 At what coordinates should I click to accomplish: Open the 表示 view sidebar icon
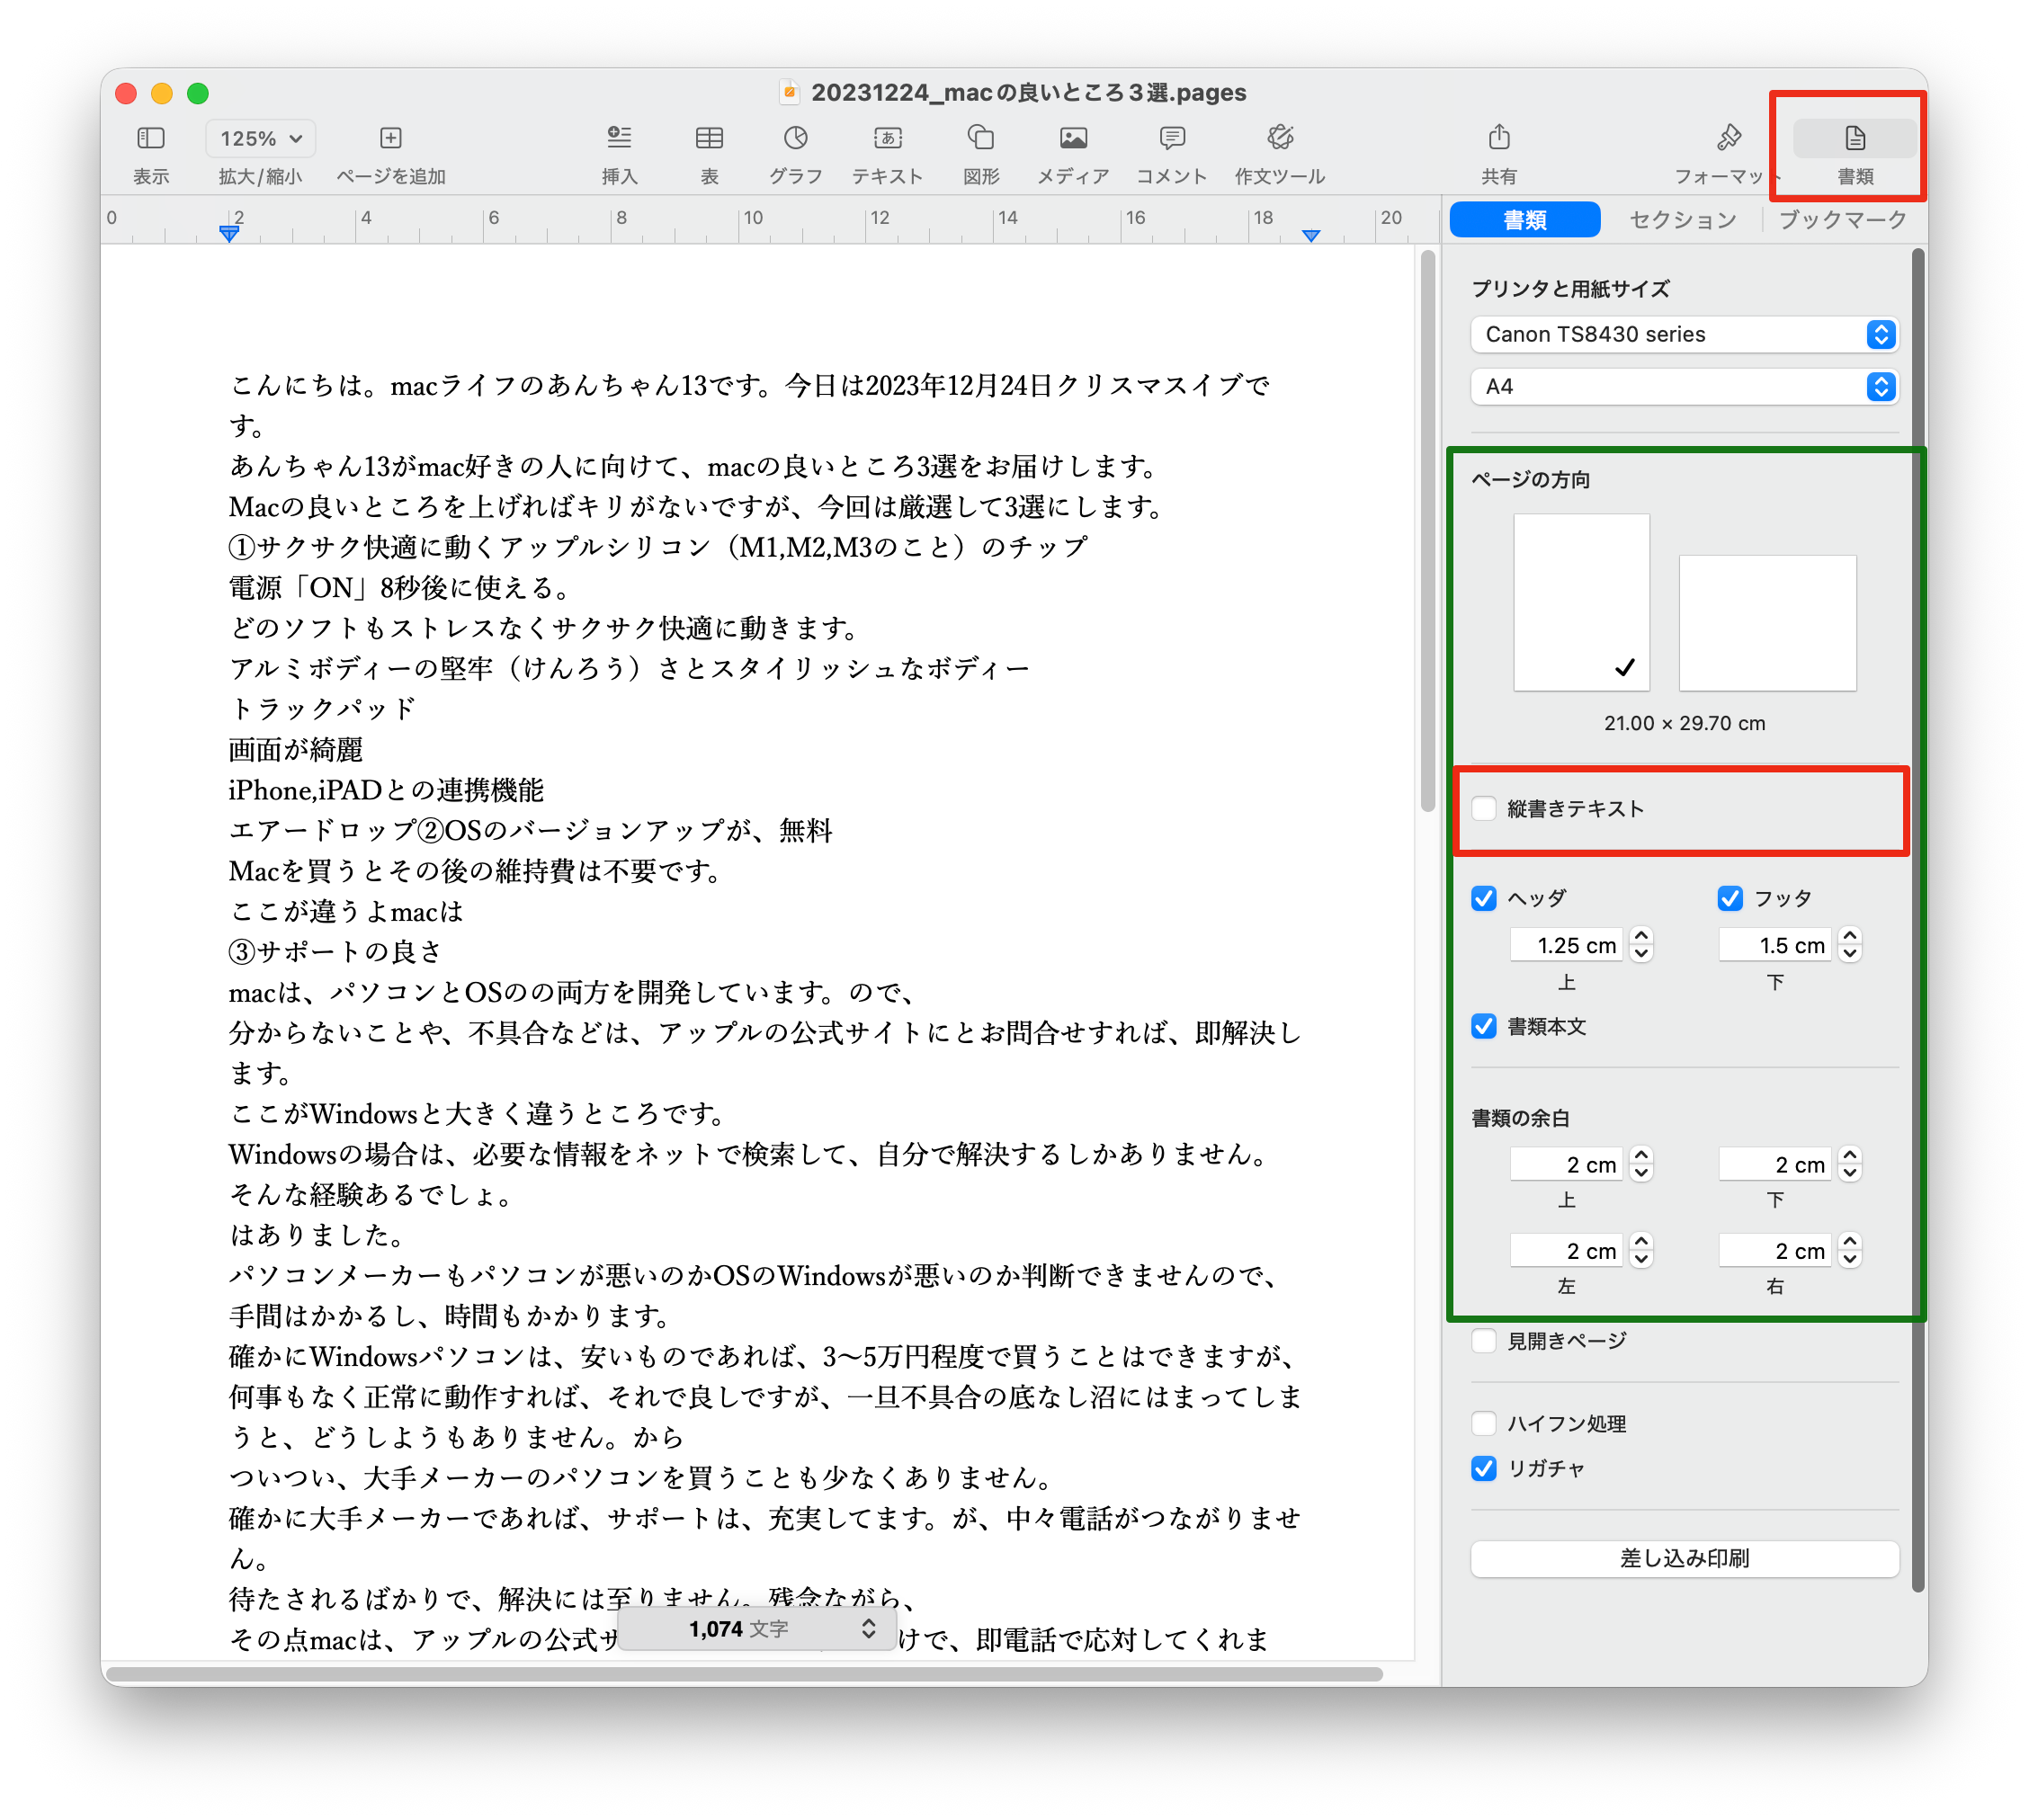point(151,138)
